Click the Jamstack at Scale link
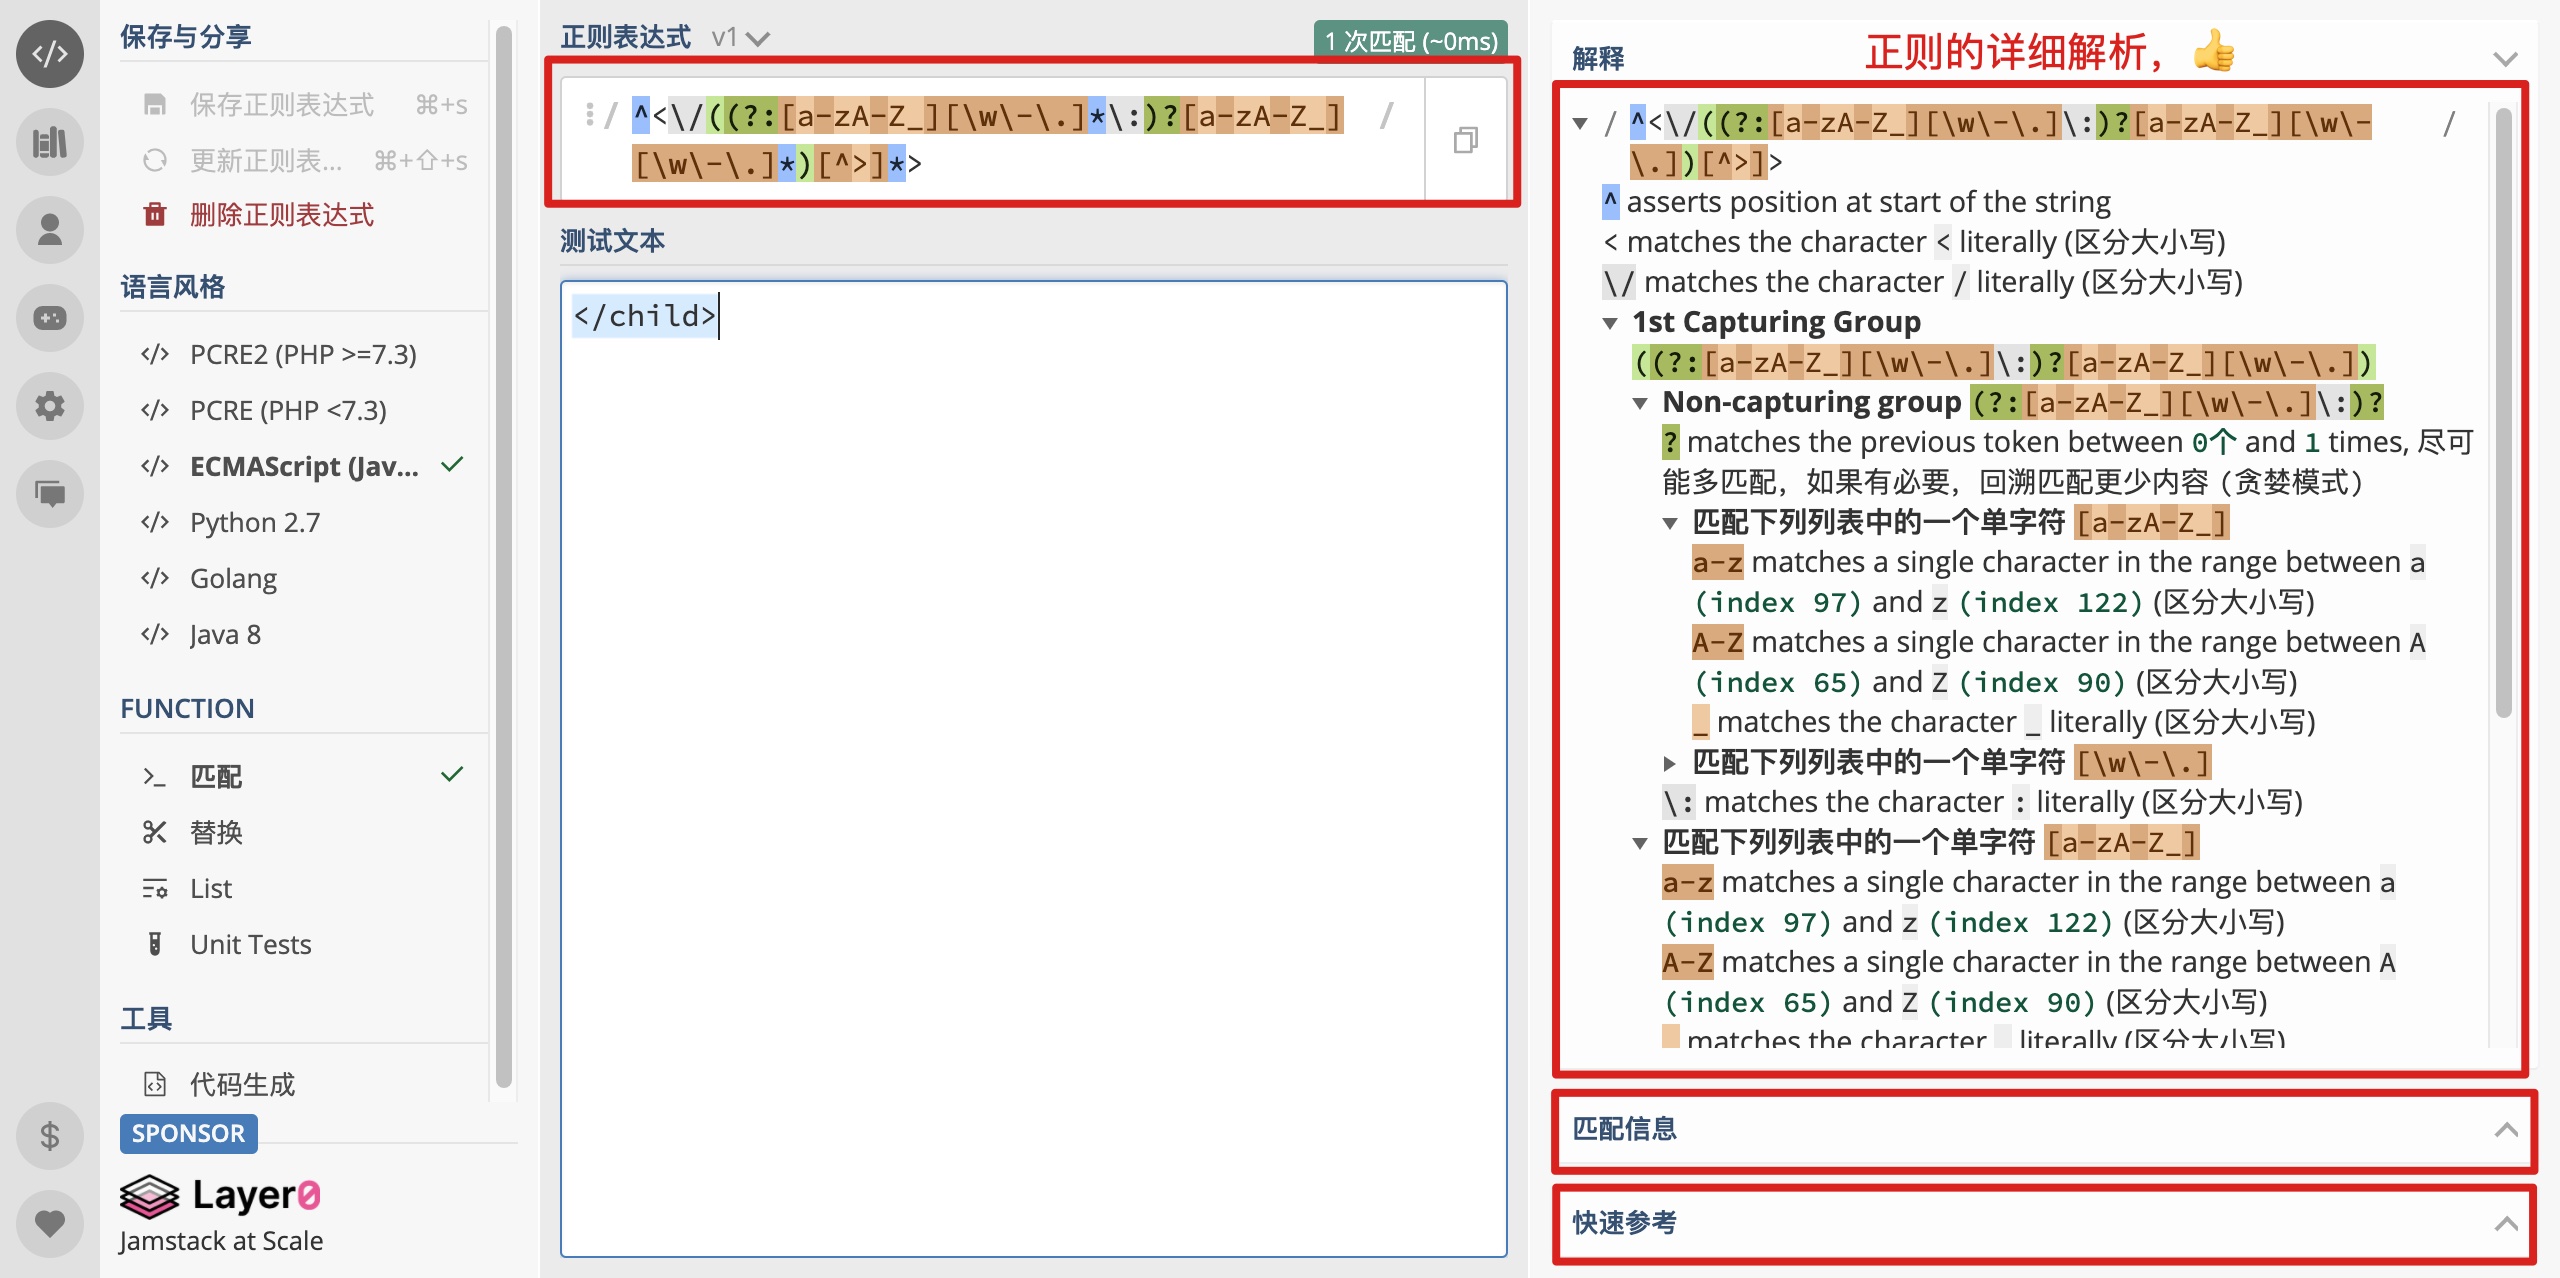The image size is (2560, 1278). pyautogui.click(x=221, y=1241)
